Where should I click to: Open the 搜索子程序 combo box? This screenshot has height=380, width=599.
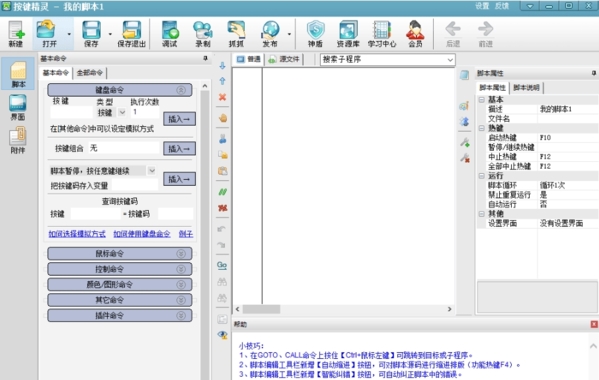pyautogui.click(x=387, y=60)
